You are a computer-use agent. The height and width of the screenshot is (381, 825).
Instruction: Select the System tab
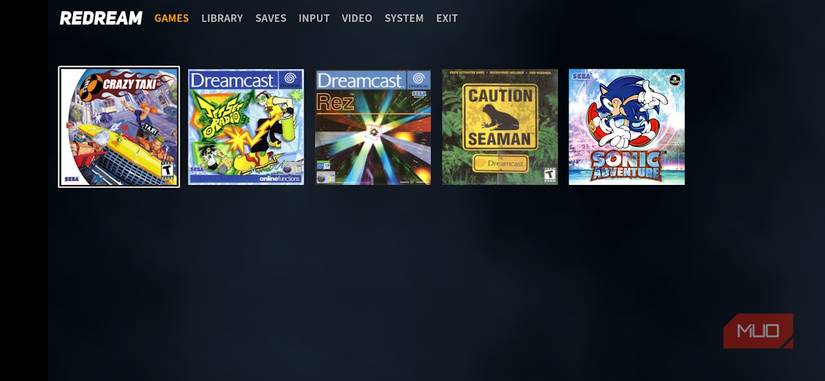[404, 18]
